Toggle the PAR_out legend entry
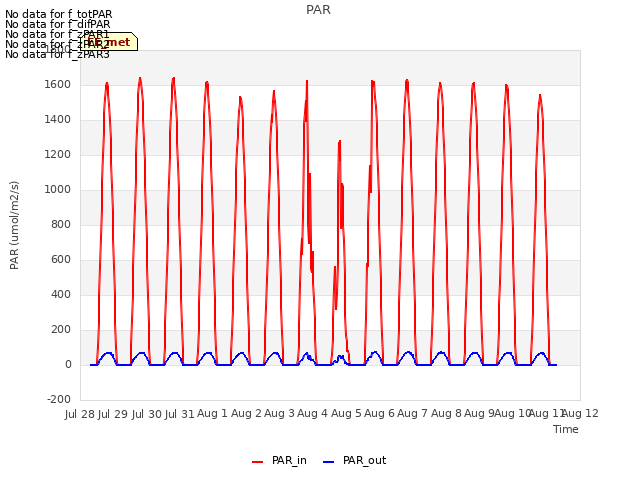 pos(354,460)
